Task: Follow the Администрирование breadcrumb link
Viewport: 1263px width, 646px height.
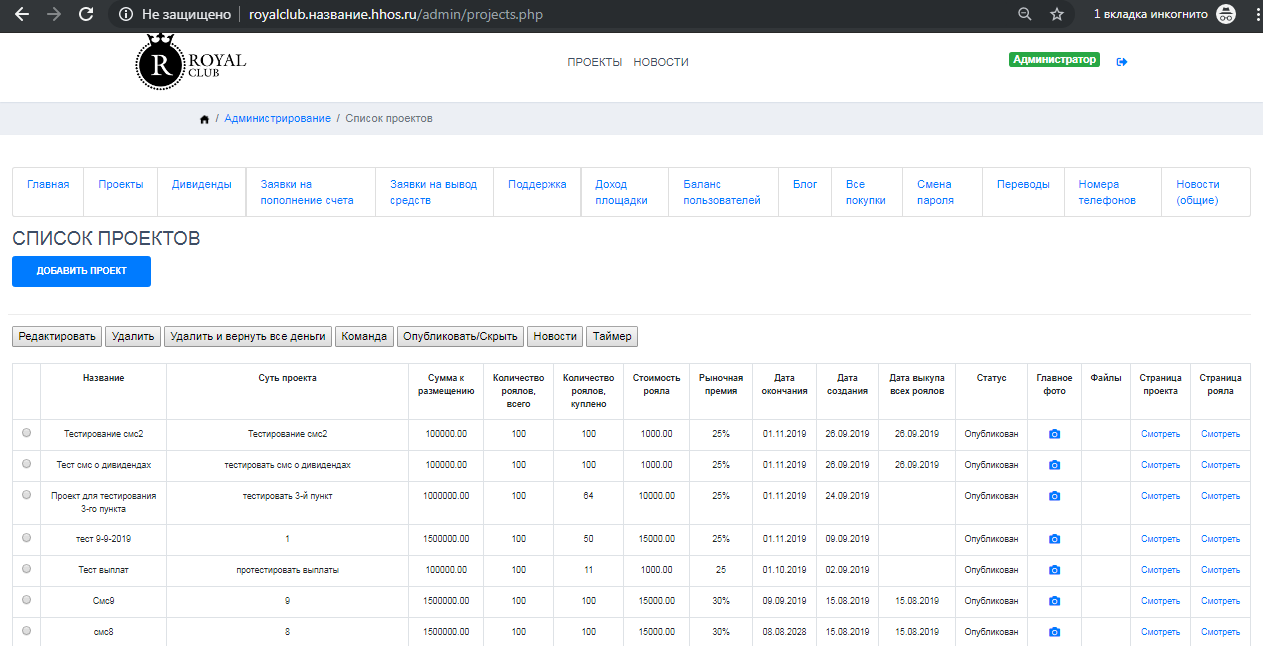Action: (277, 119)
